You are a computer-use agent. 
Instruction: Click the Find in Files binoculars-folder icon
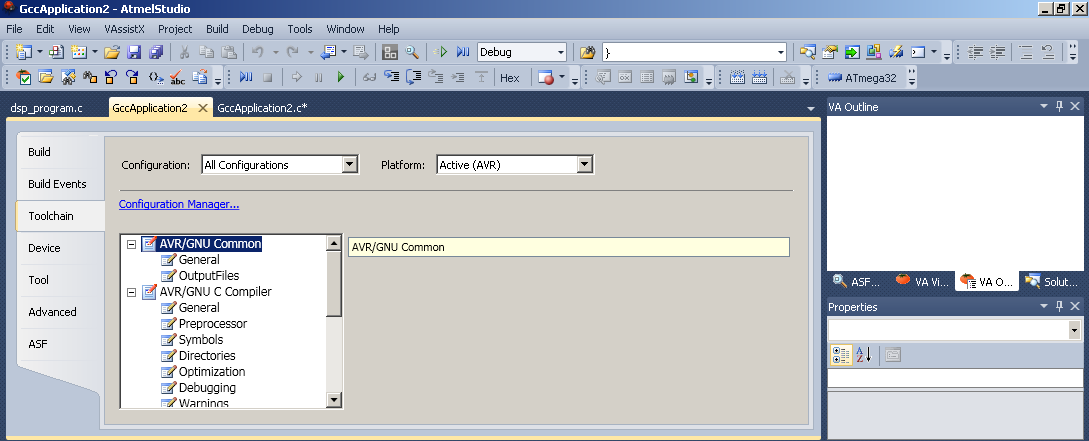tap(588, 52)
